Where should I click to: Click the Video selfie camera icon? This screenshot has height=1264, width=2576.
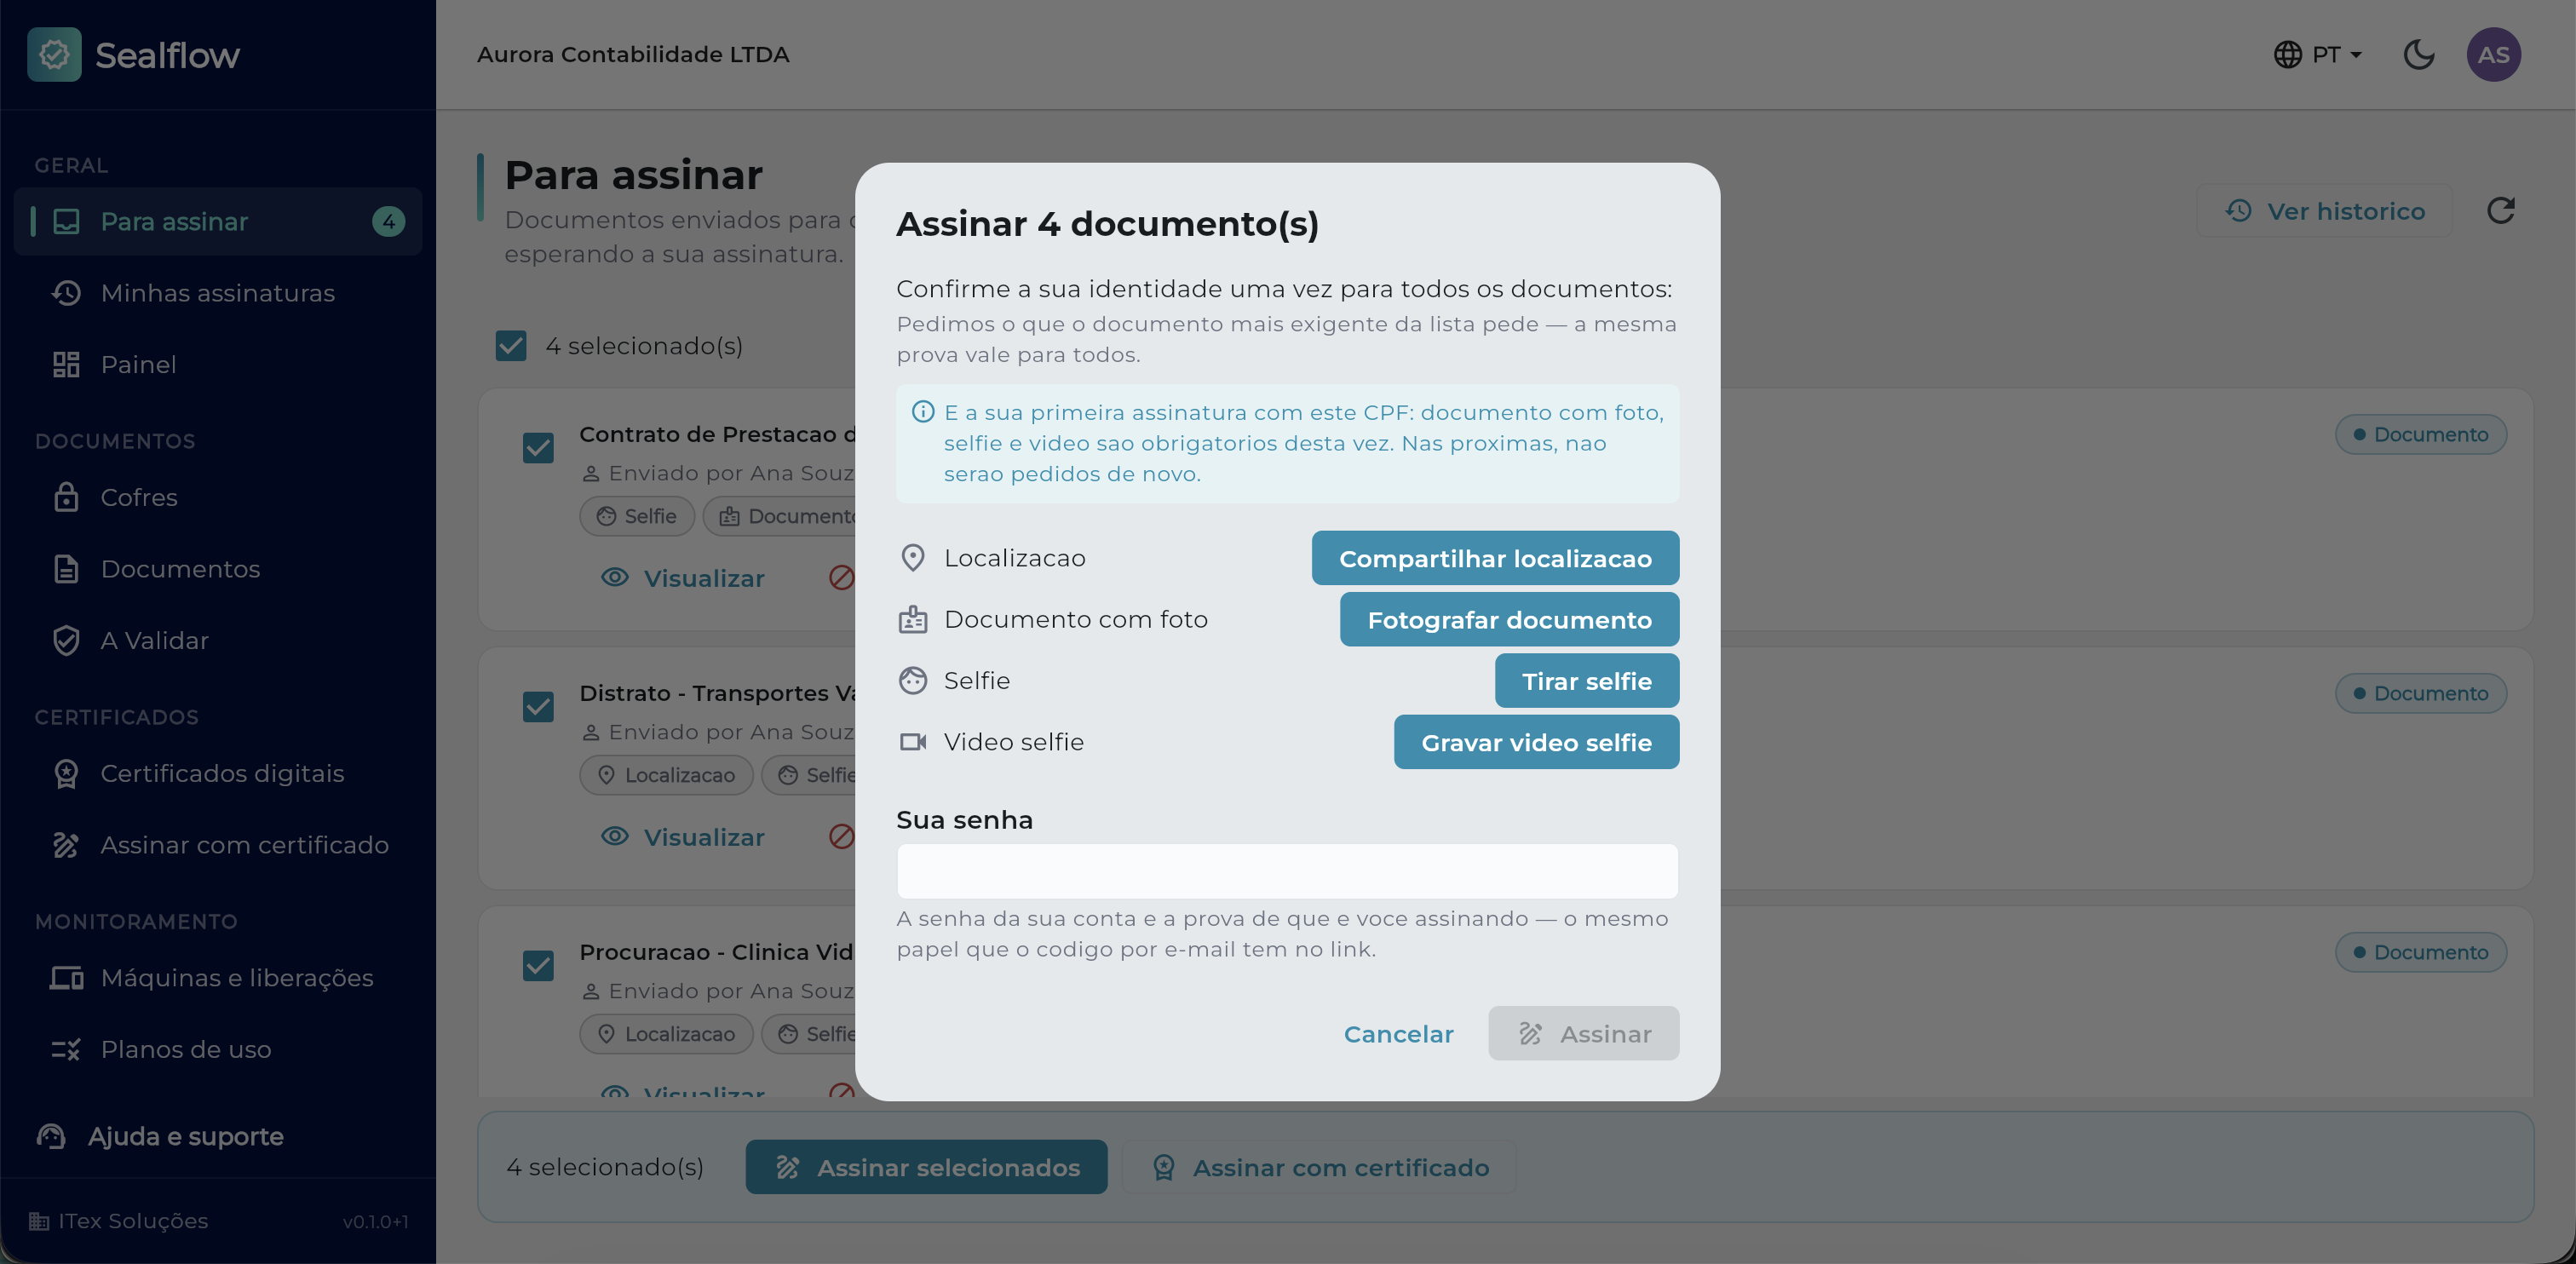[x=912, y=742]
